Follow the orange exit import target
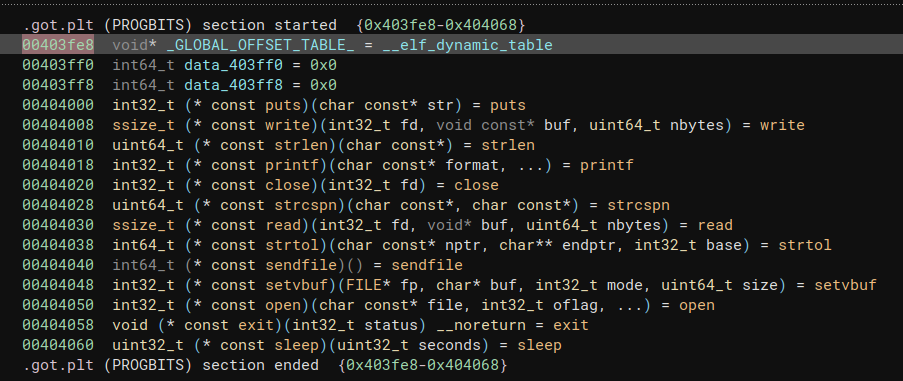The width and height of the screenshot is (903, 381). click(571, 325)
